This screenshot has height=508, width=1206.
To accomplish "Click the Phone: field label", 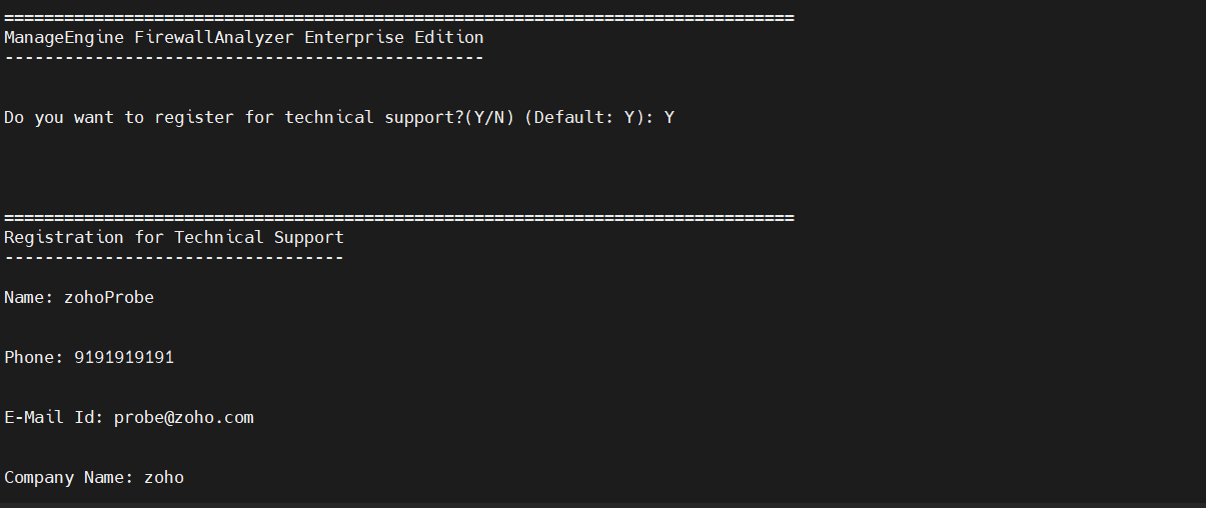I will click(34, 358).
